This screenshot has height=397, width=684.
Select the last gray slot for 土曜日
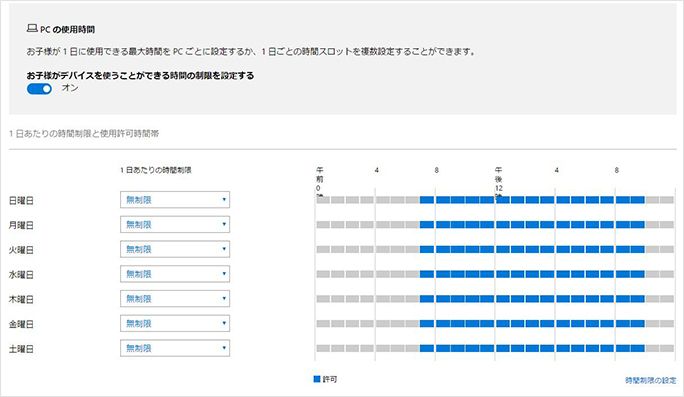(667, 348)
